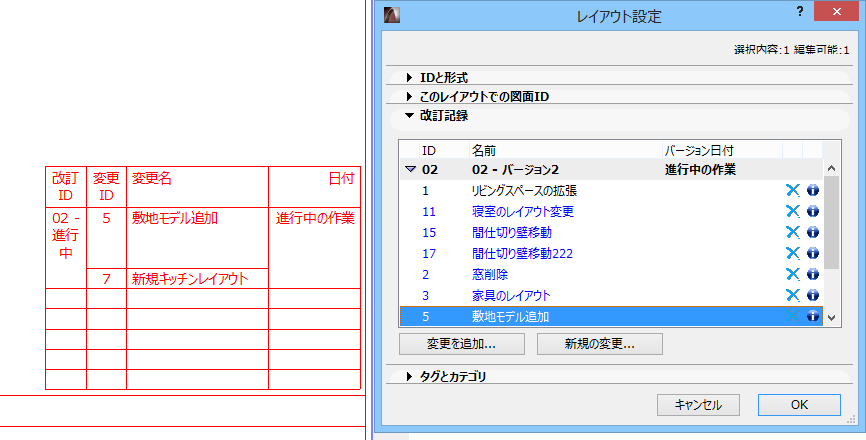
Task: Select row 敷地モデル追加 in dialog list
Action: pos(611,316)
